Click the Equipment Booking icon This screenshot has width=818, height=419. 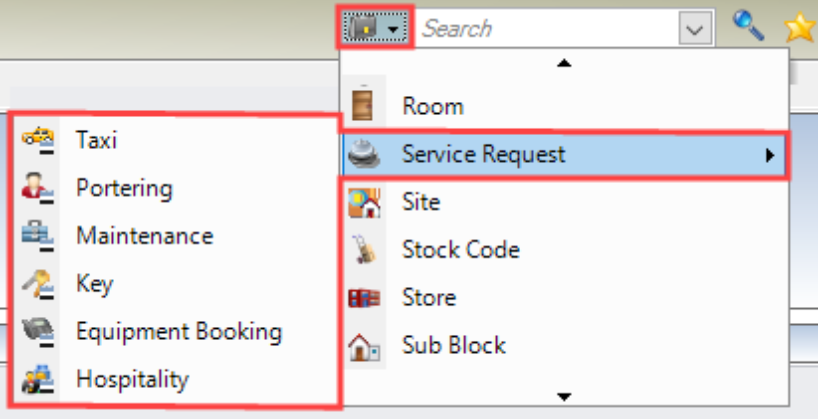click(38, 332)
